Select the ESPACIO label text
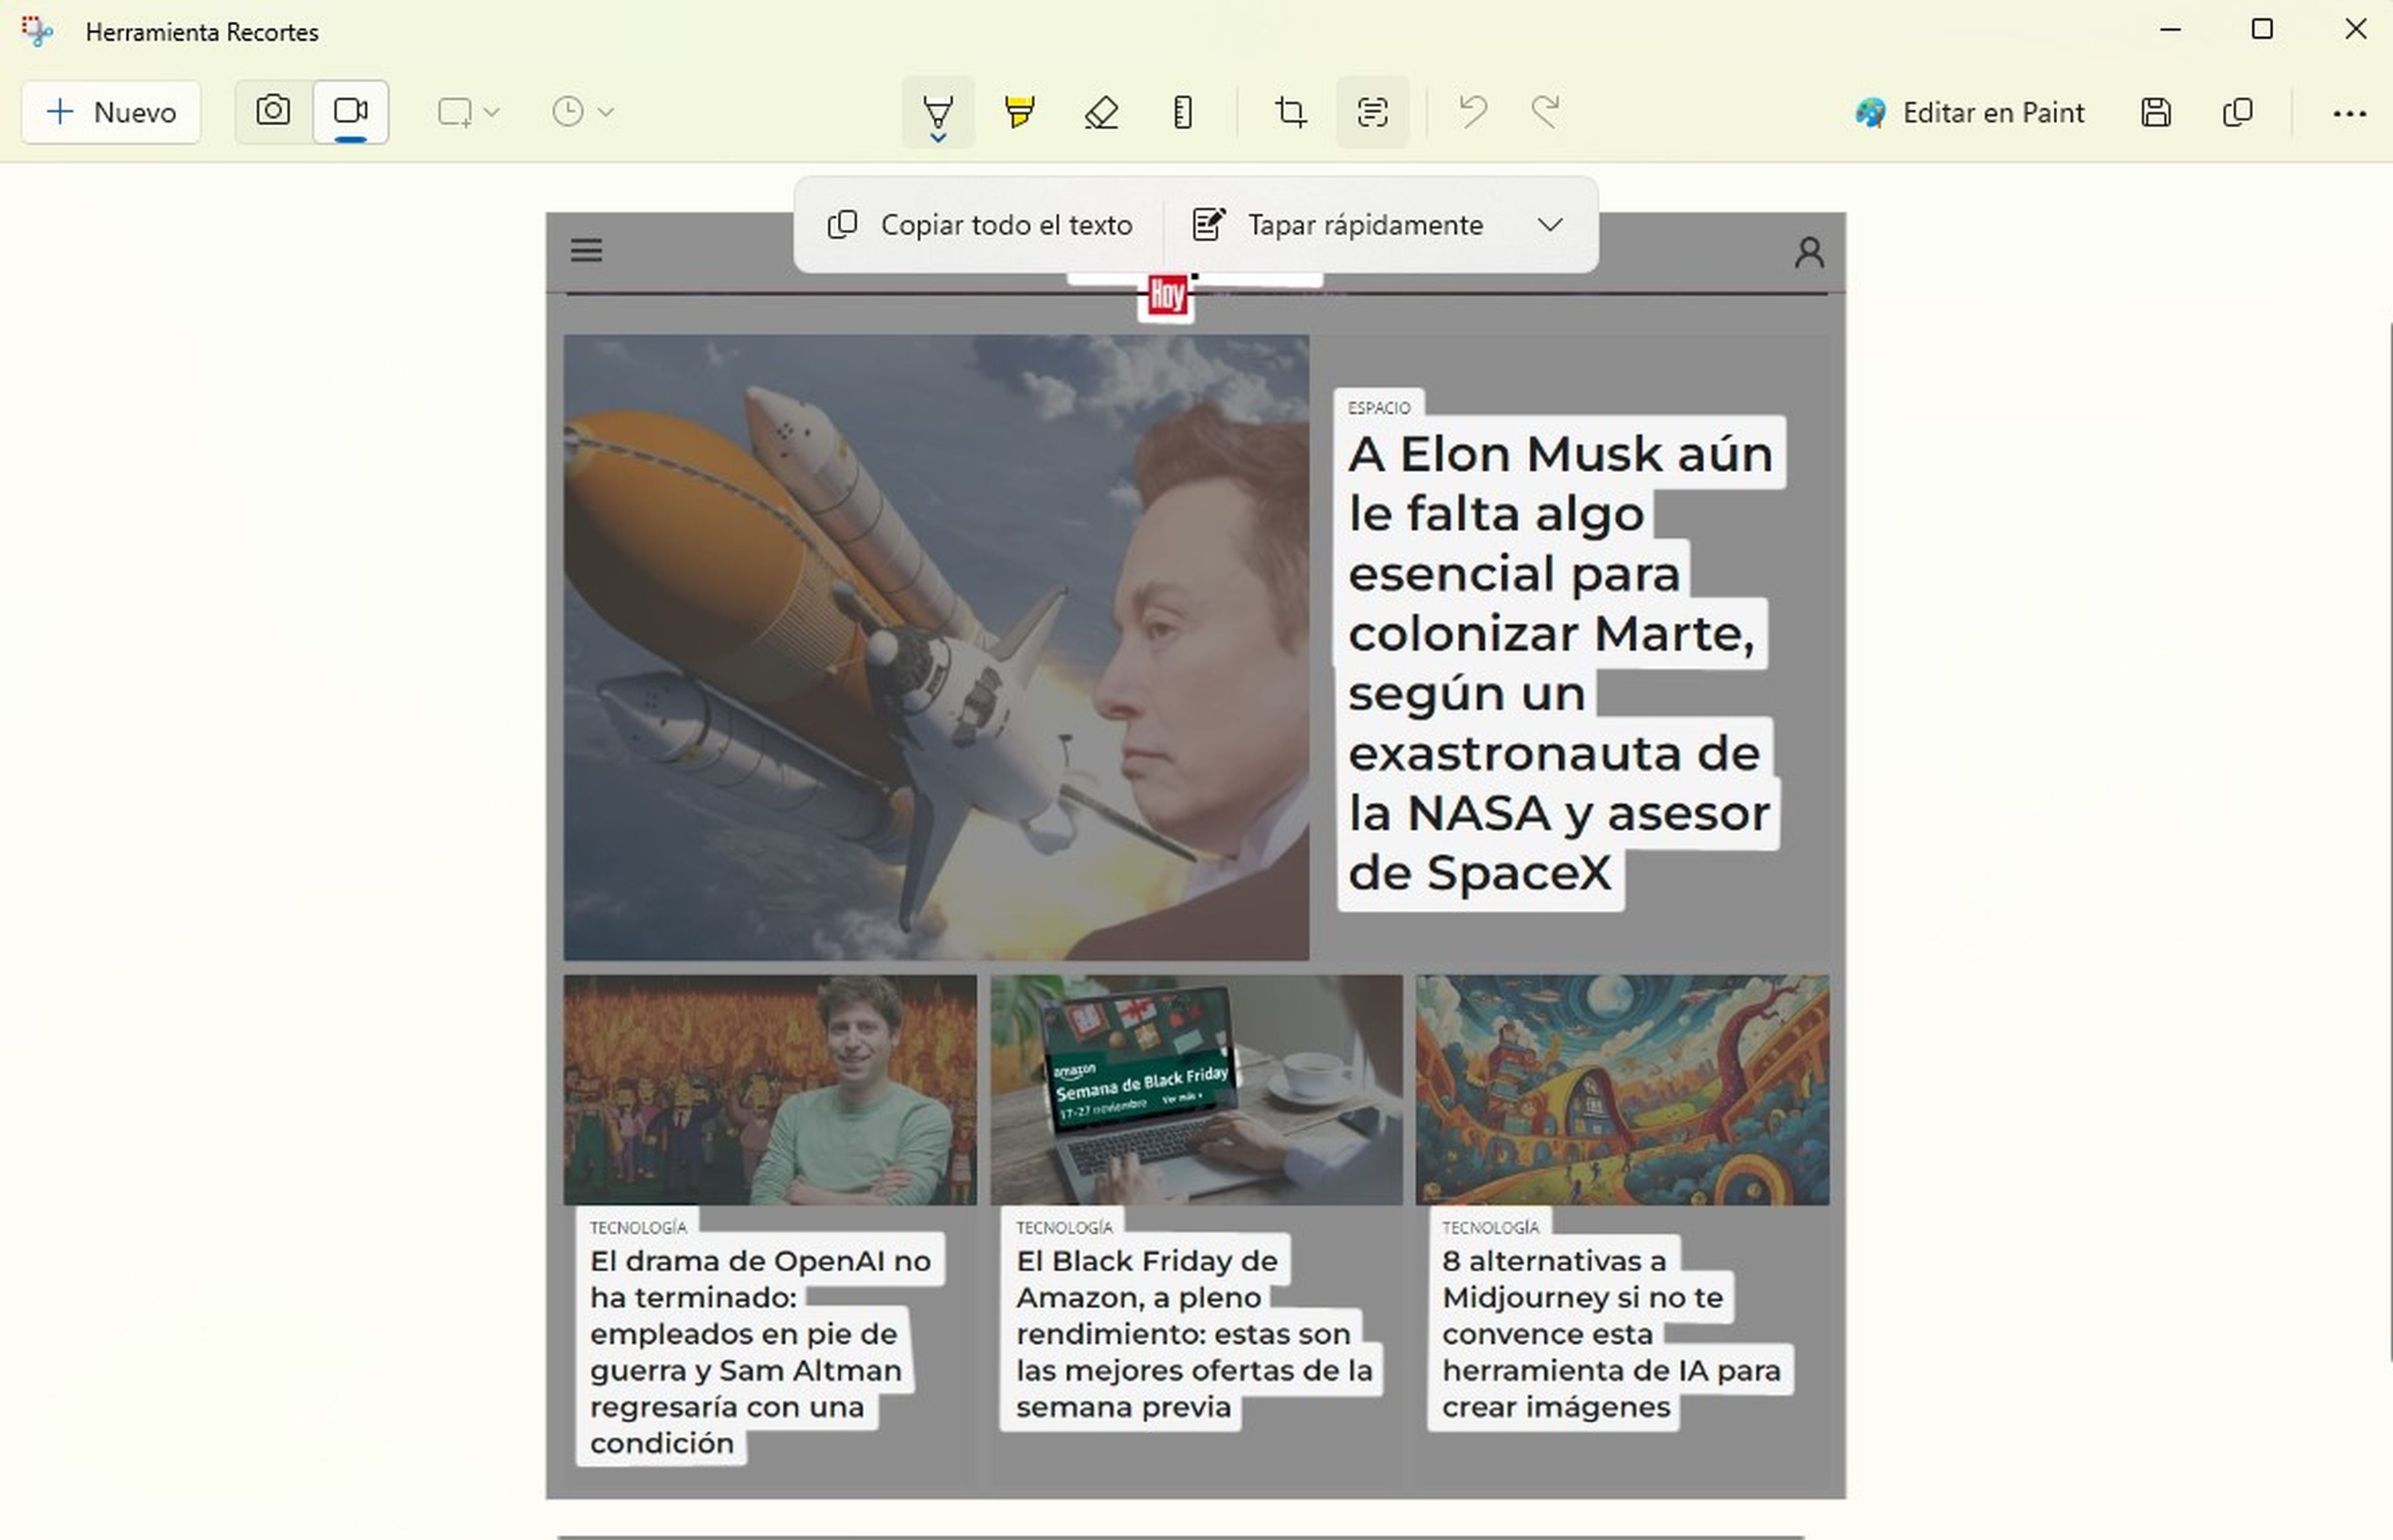The image size is (2393, 1540). tap(1379, 408)
